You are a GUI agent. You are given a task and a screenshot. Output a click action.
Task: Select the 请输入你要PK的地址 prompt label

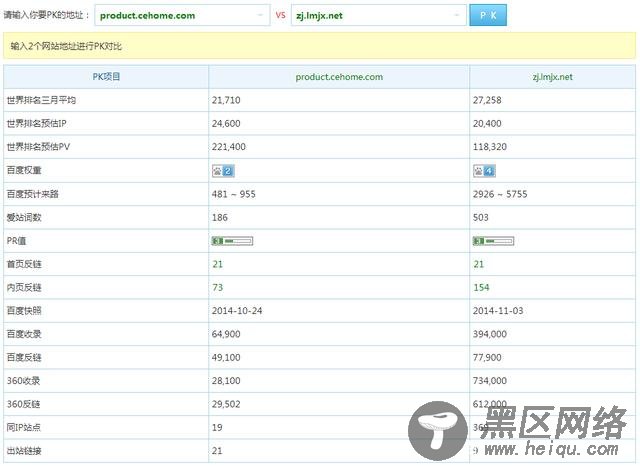point(46,15)
